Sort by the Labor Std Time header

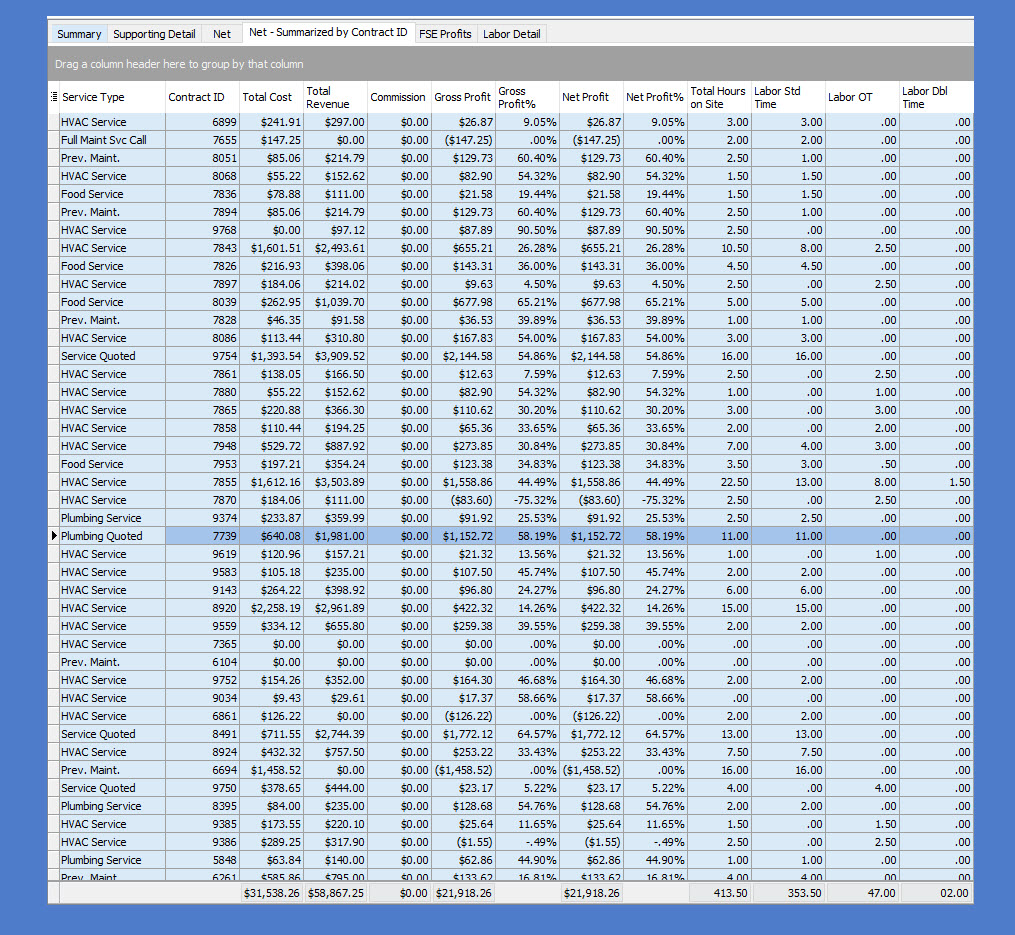click(788, 97)
